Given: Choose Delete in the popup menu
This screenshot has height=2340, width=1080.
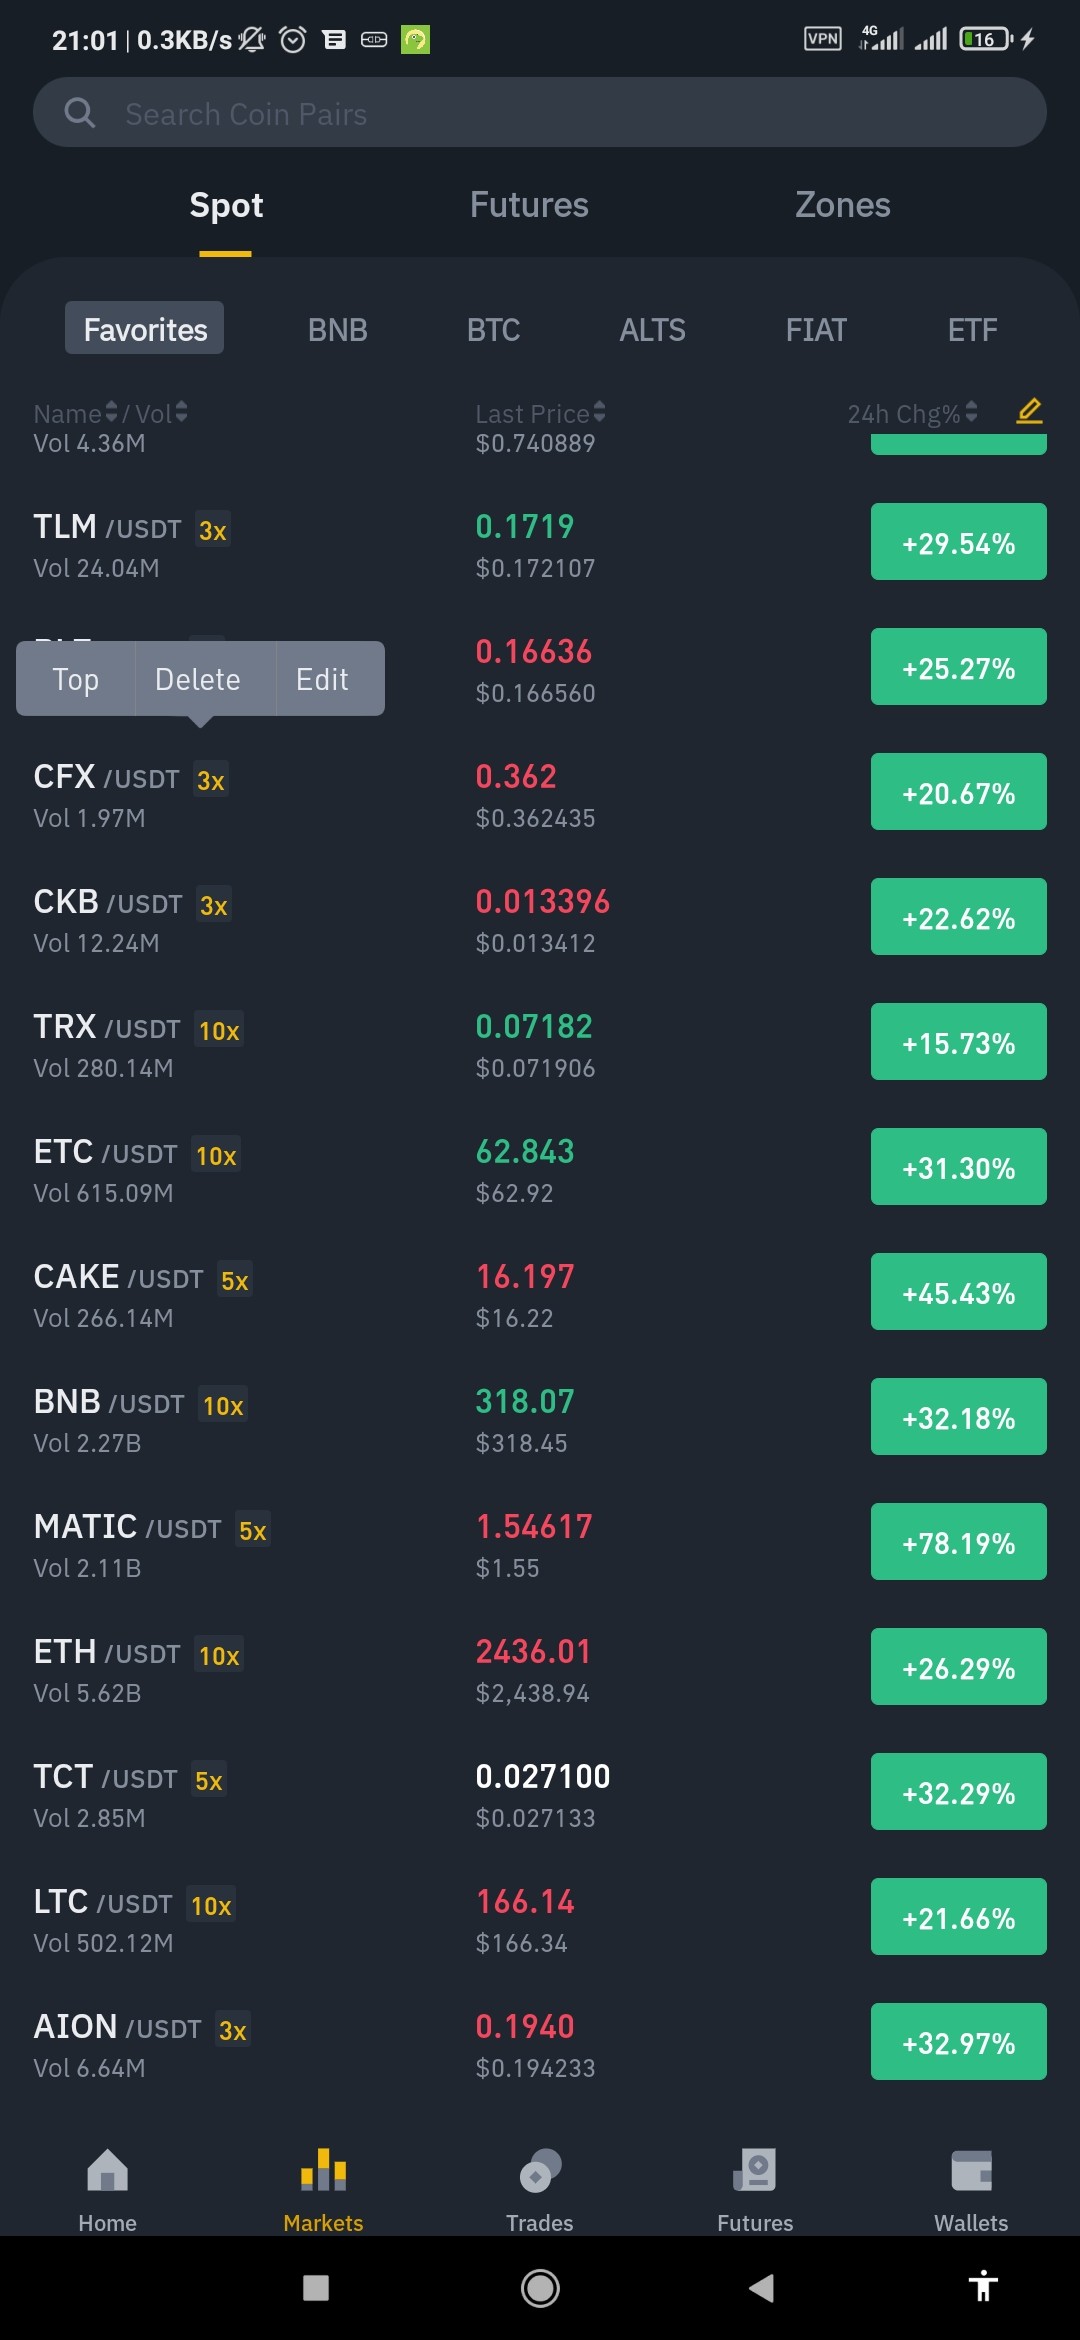Looking at the screenshot, I should point(198,679).
